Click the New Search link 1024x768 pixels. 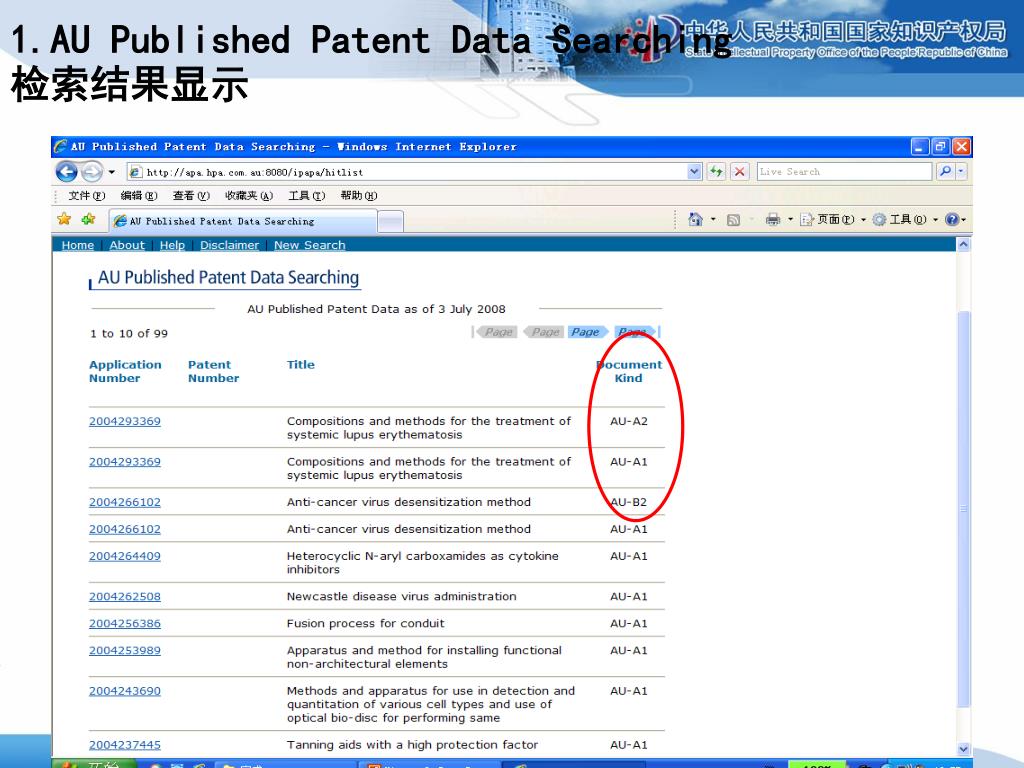(x=310, y=245)
